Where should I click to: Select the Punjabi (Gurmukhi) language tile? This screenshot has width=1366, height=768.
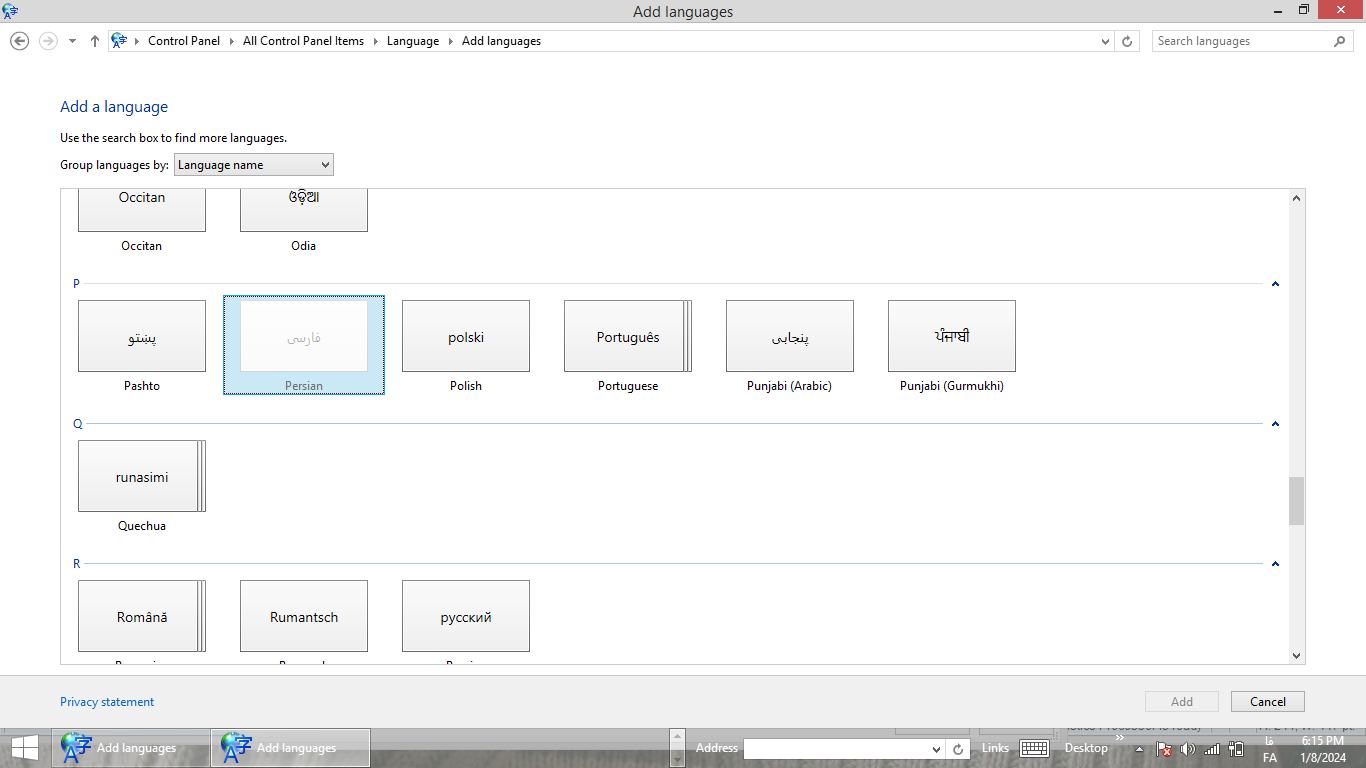coord(952,345)
